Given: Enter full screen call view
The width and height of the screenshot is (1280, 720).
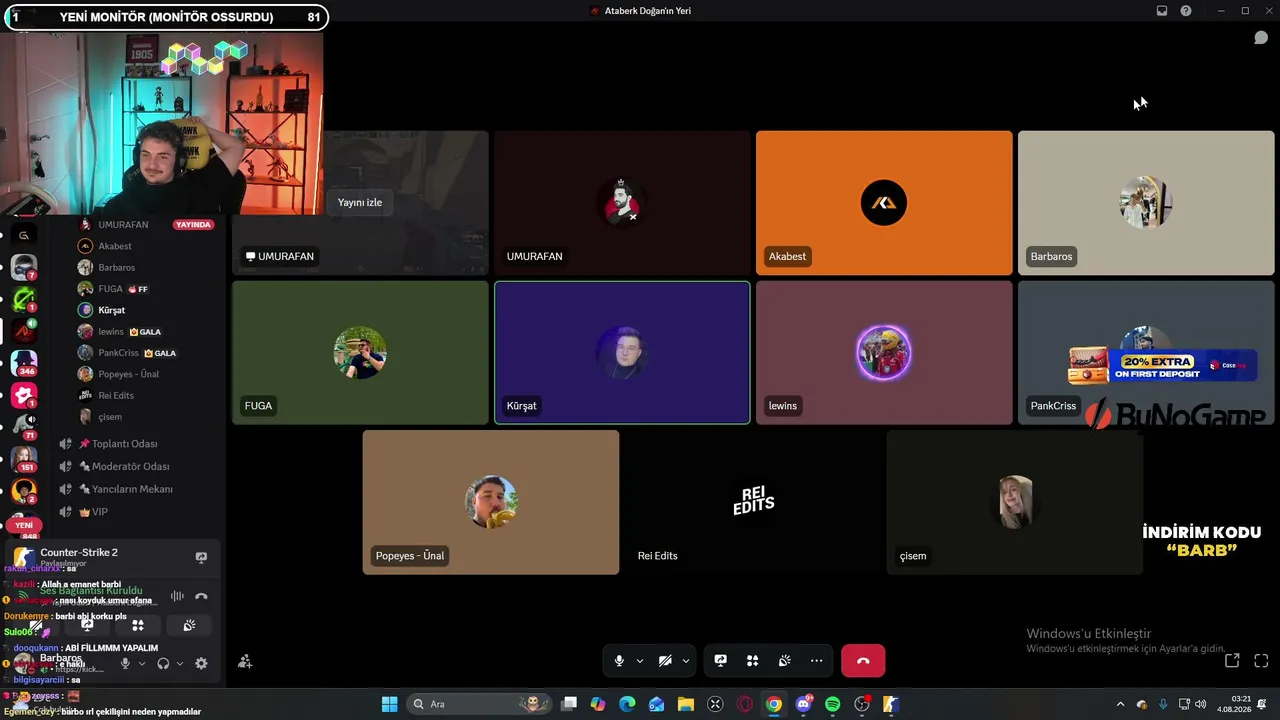Looking at the screenshot, I should point(1261,661).
